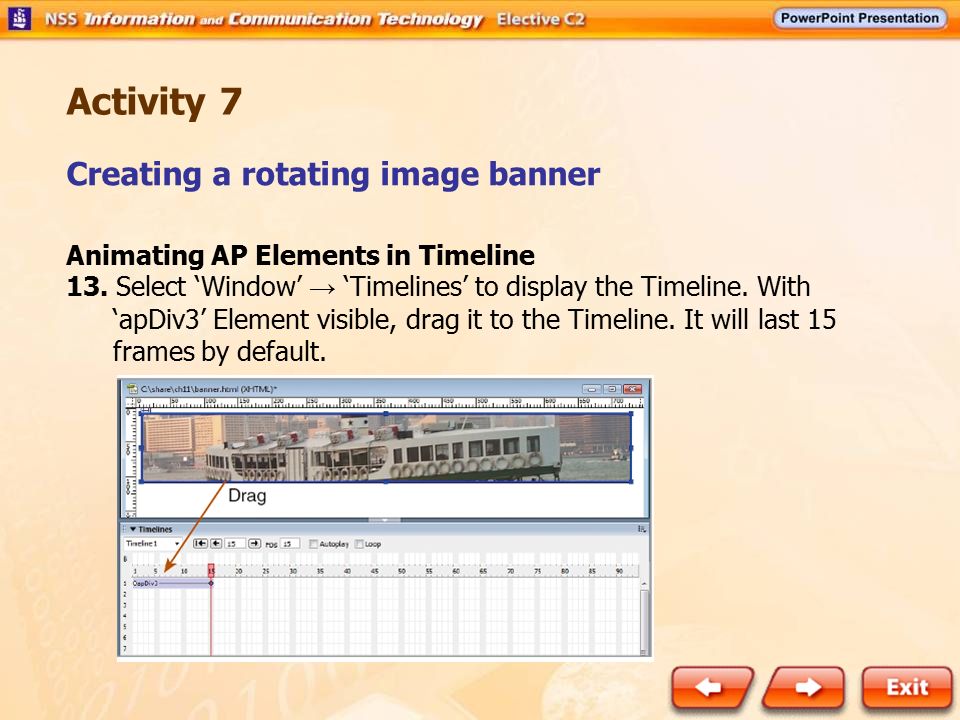Click the banner.html title bar text
The image size is (960, 720).
[209, 389]
